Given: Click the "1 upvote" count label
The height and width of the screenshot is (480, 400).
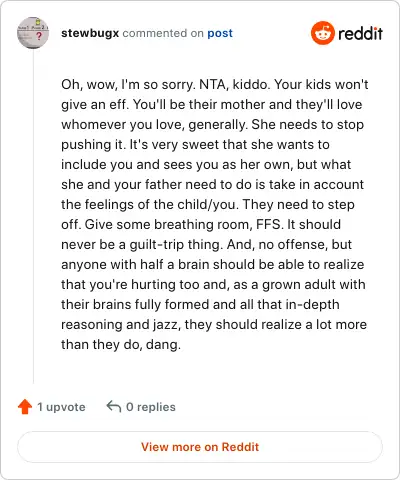Looking at the screenshot, I should pos(61,407).
